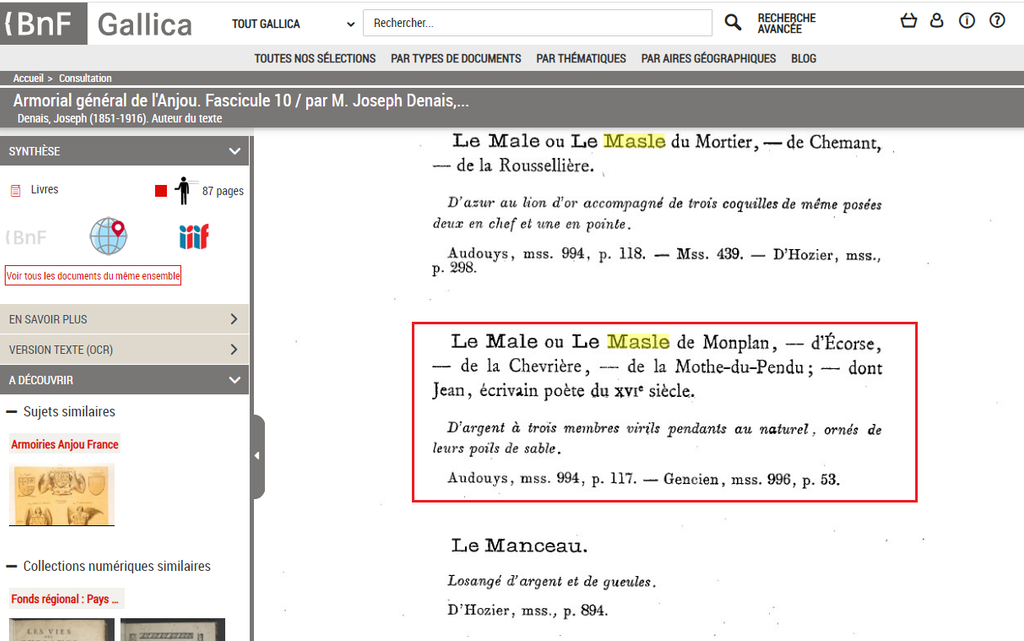Open PAR AIRES GÉOGRAPHIQUES menu
The height and width of the screenshot is (641, 1024).
click(709, 59)
